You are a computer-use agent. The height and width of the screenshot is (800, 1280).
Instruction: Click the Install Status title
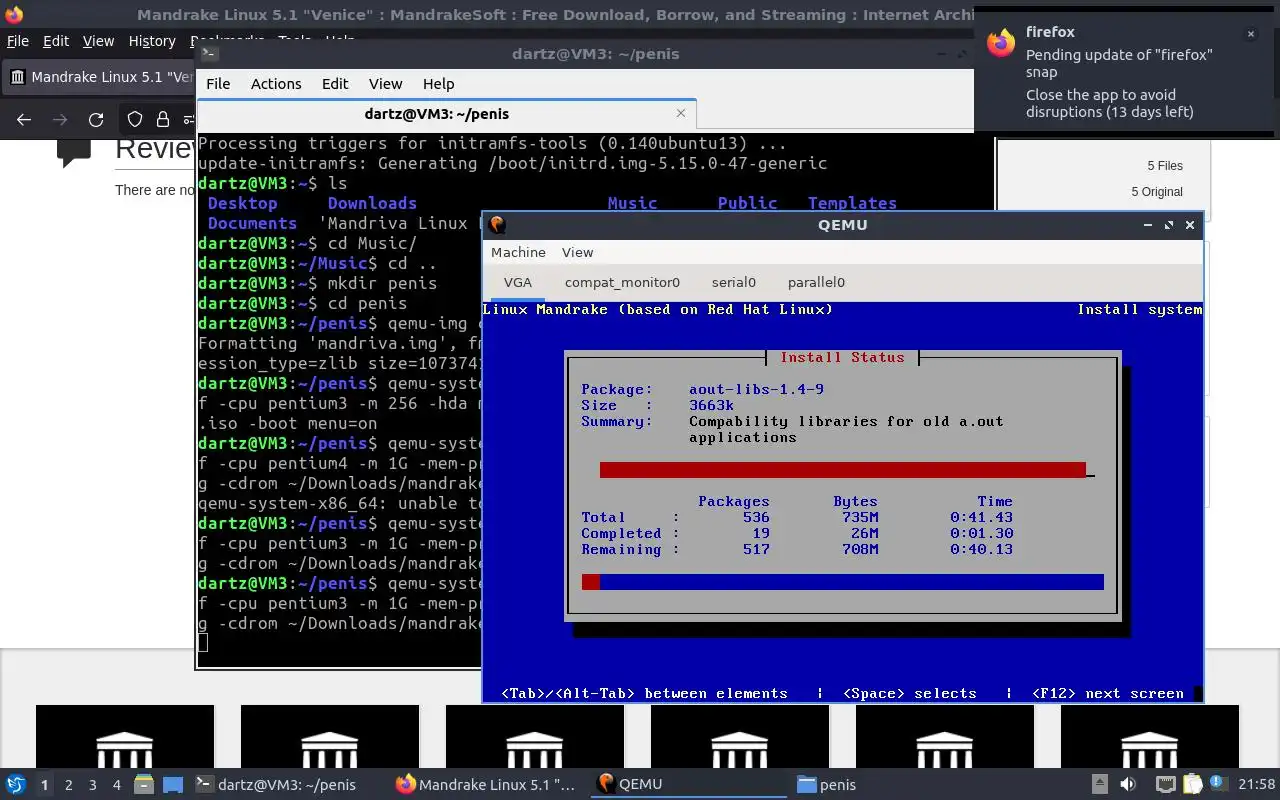point(842,357)
